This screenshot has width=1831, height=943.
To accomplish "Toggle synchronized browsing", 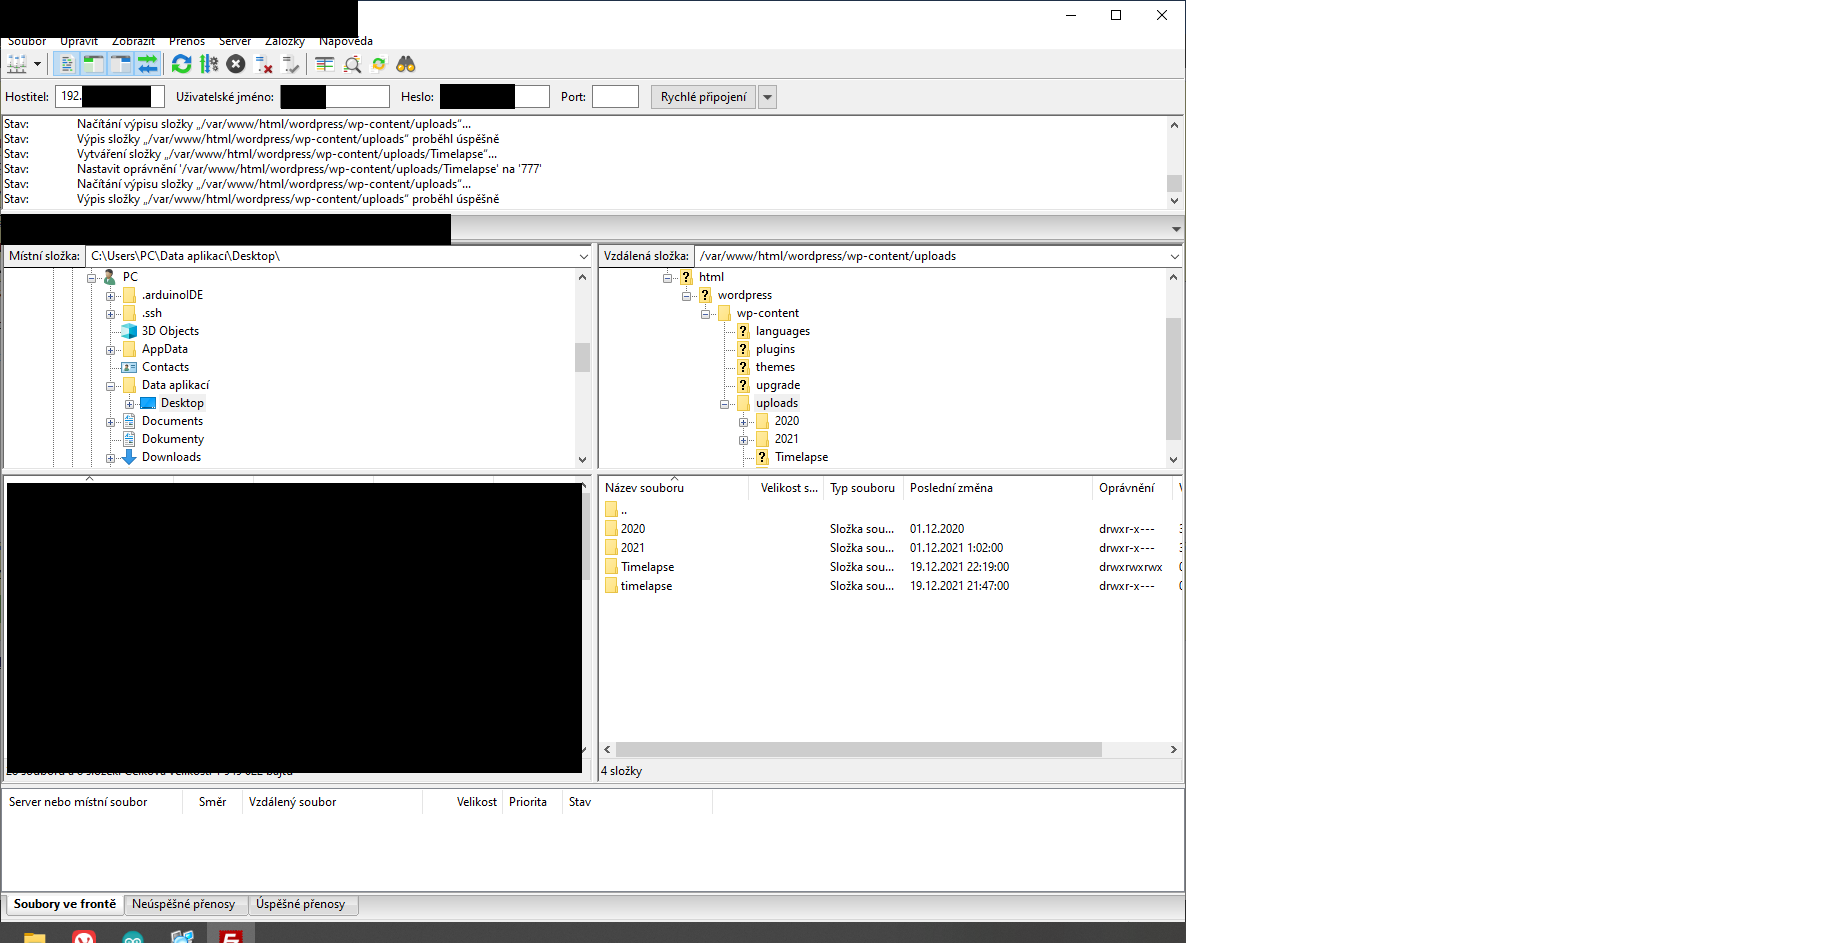I will tap(379, 64).
